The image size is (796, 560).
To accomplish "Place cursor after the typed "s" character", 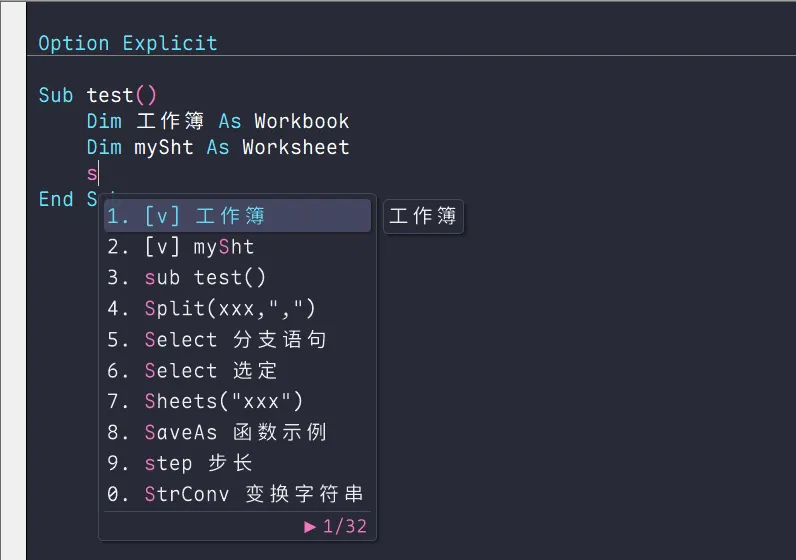I will [98, 173].
